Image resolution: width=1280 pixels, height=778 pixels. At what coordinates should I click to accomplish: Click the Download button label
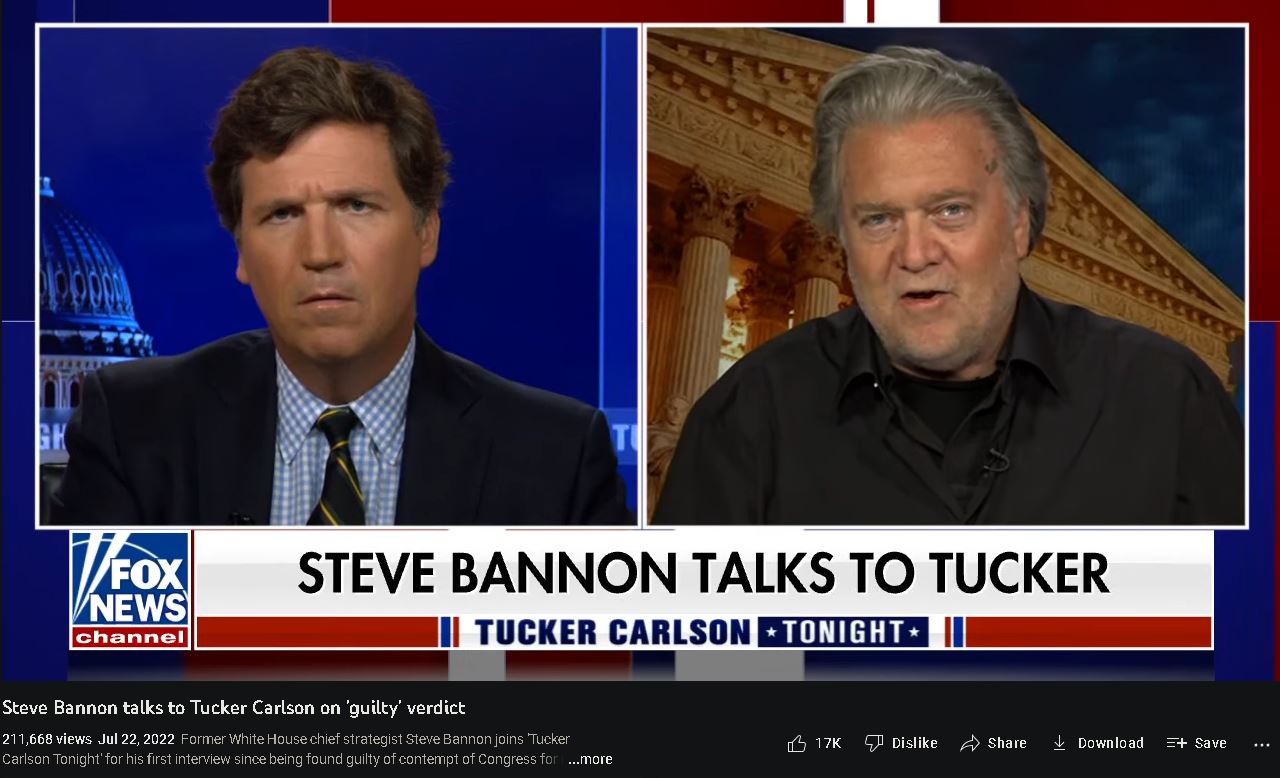pos(1111,743)
